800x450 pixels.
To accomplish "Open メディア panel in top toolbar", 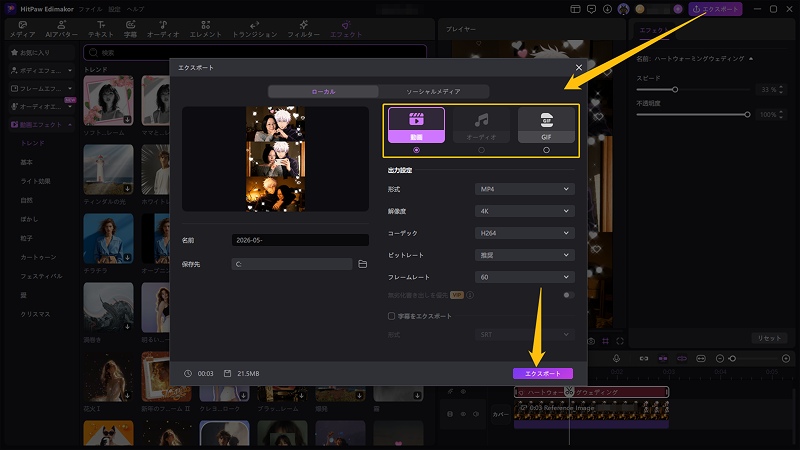I will [22, 29].
